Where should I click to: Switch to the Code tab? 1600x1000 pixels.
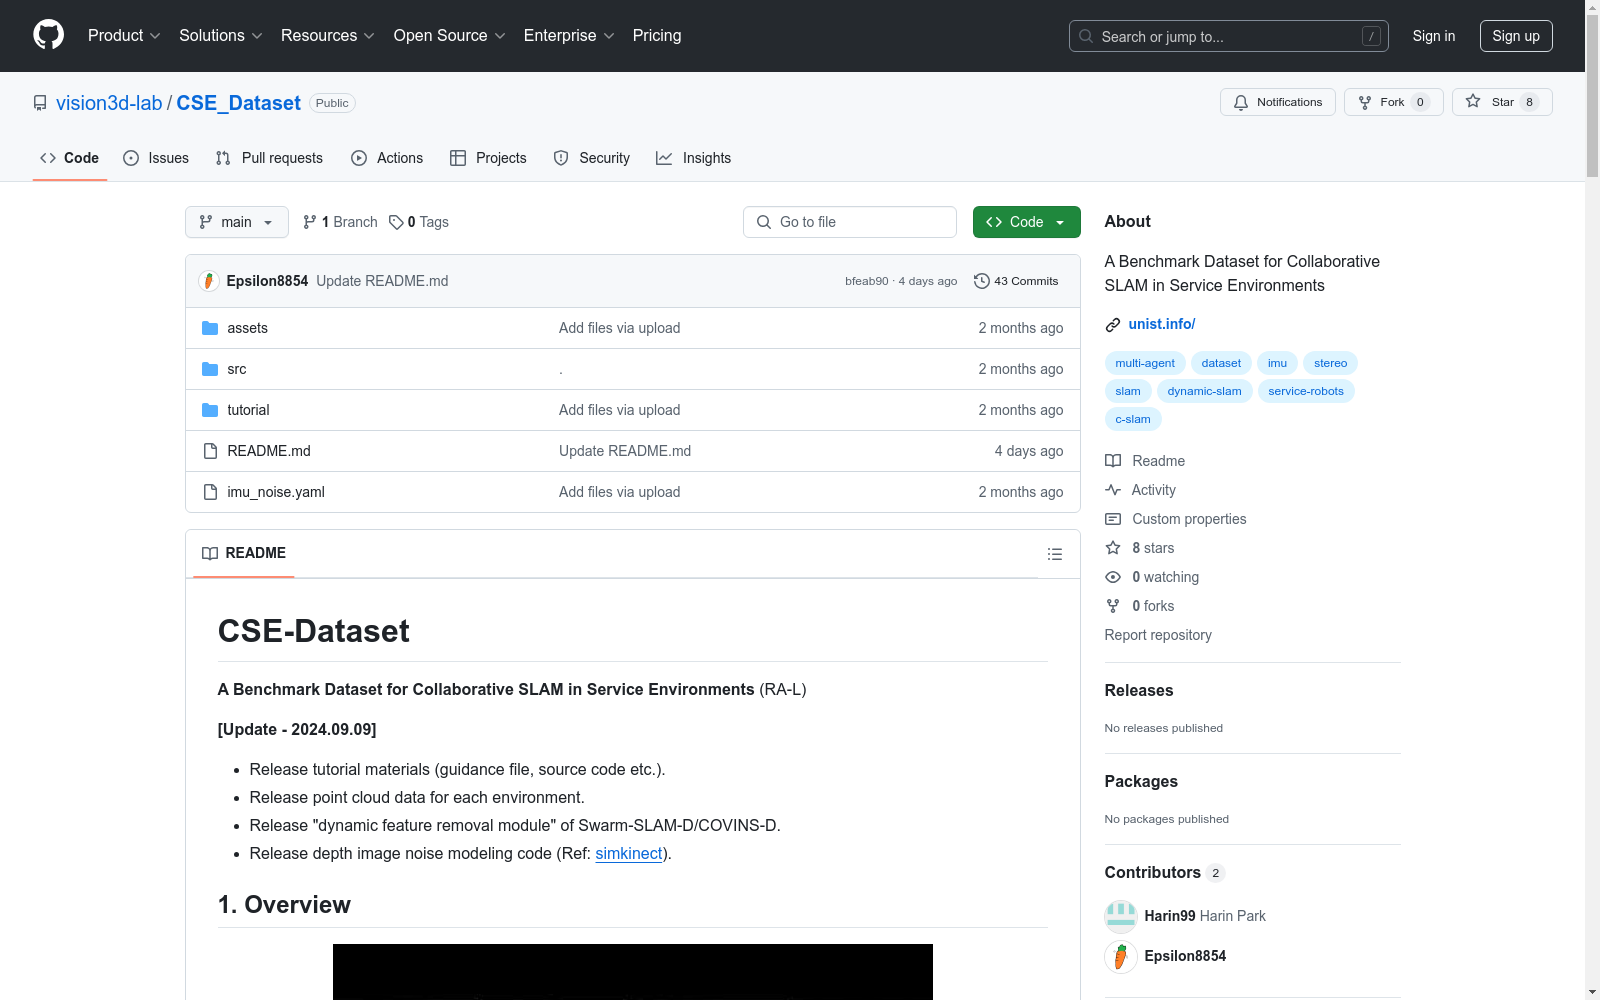click(70, 158)
